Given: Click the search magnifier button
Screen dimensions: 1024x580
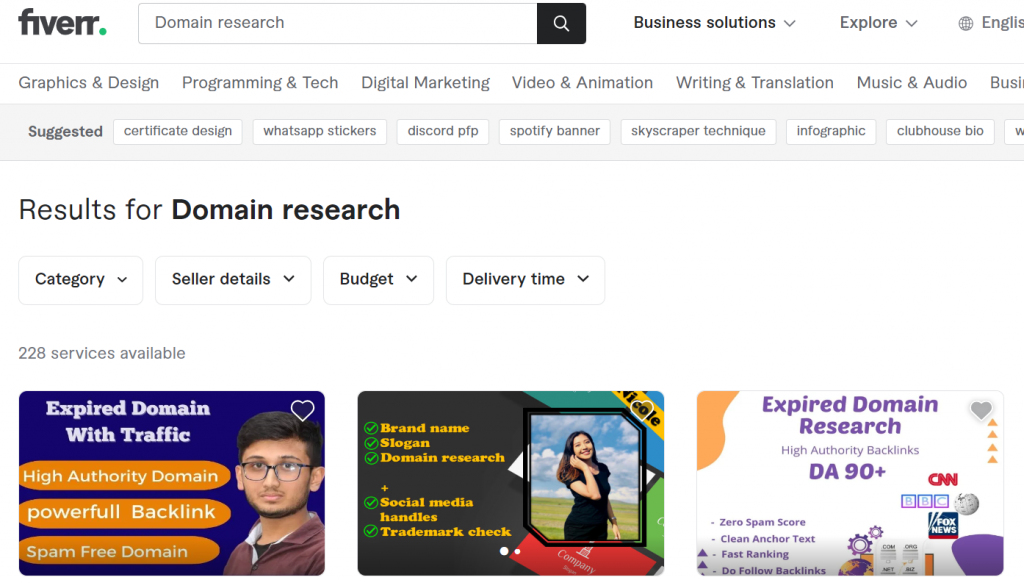Looking at the screenshot, I should 561,23.
